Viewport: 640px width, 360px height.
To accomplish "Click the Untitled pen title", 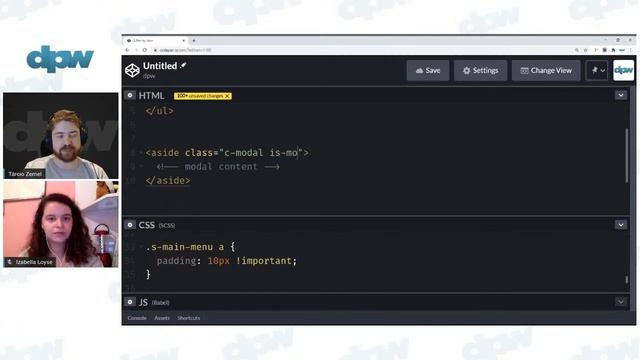I will pos(160,66).
